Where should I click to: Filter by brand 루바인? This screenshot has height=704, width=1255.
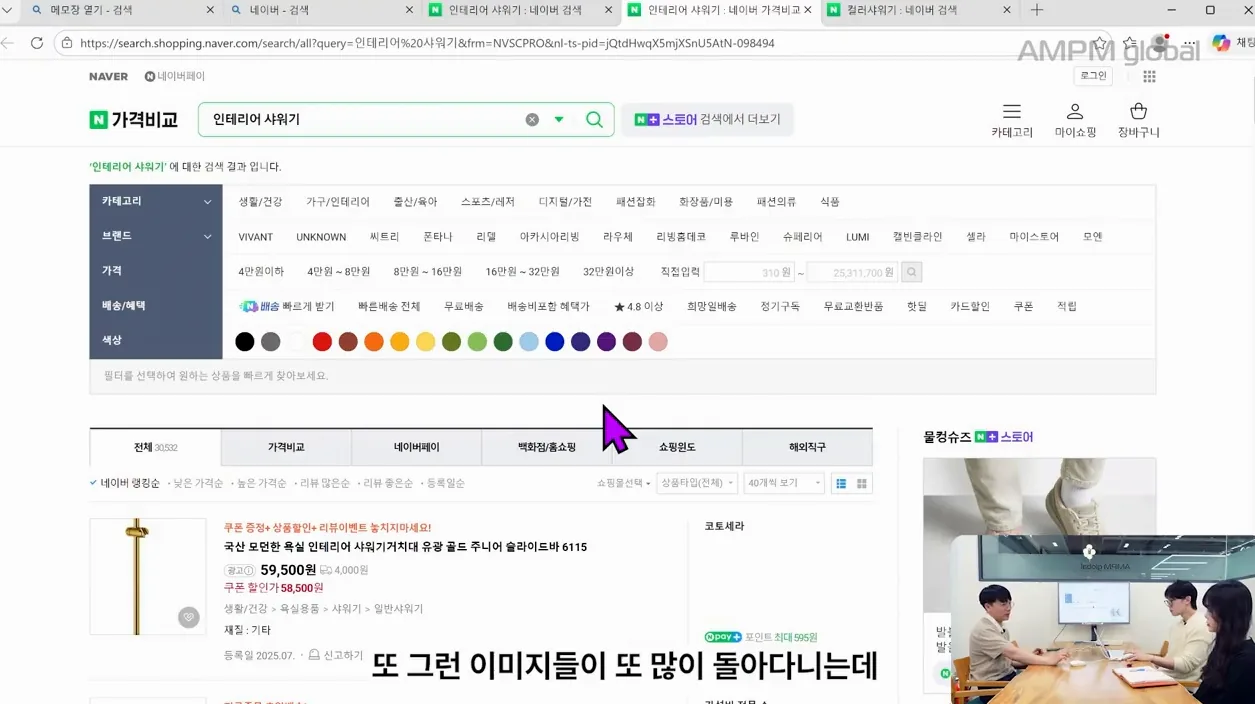click(x=744, y=237)
